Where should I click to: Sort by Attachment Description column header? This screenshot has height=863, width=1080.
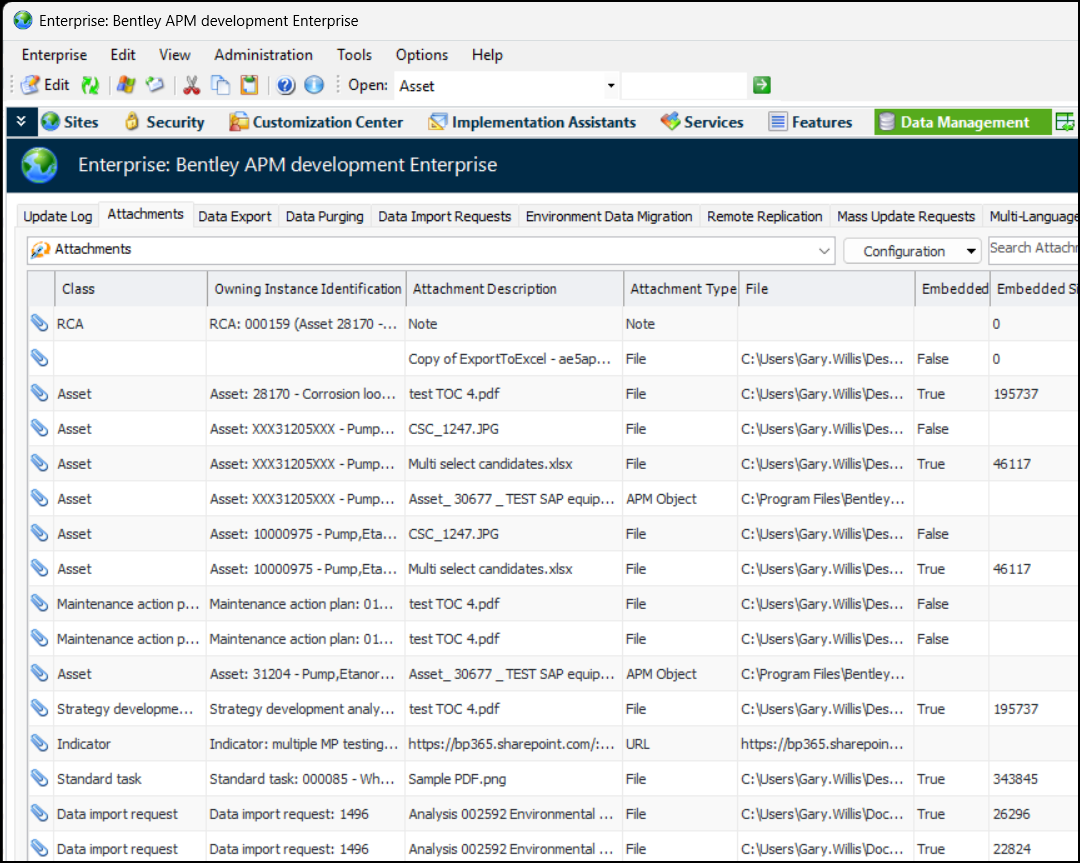[x=485, y=289]
